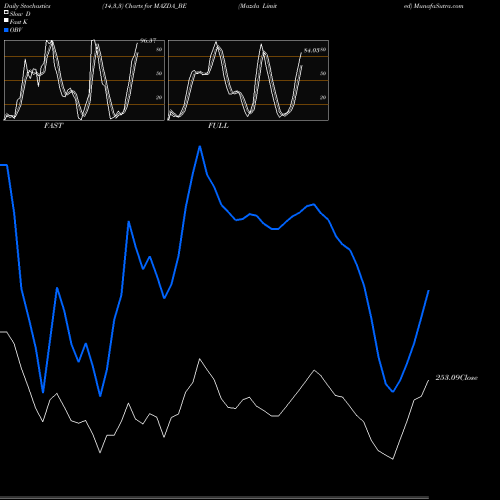Click the 'Fast K' legend text
500x500 pixels.
pyautogui.click(x=19, y=22)
